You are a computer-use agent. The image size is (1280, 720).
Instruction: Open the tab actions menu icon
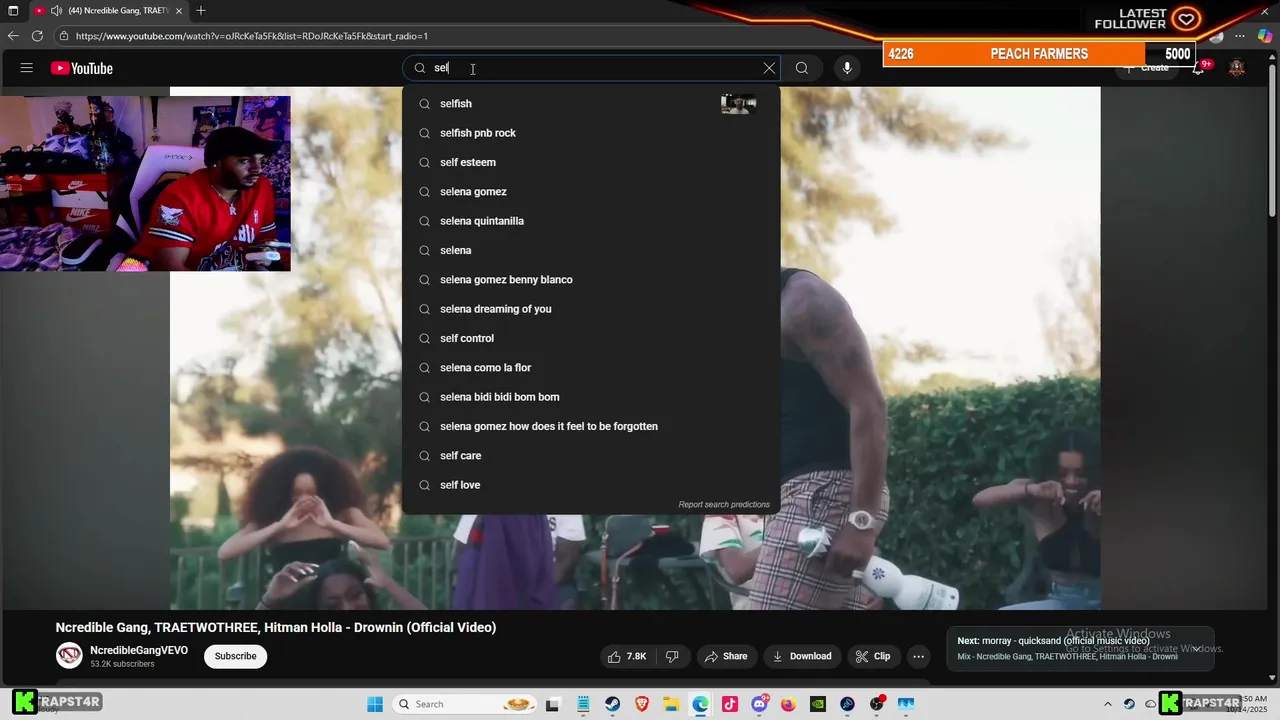click(13, 11)
